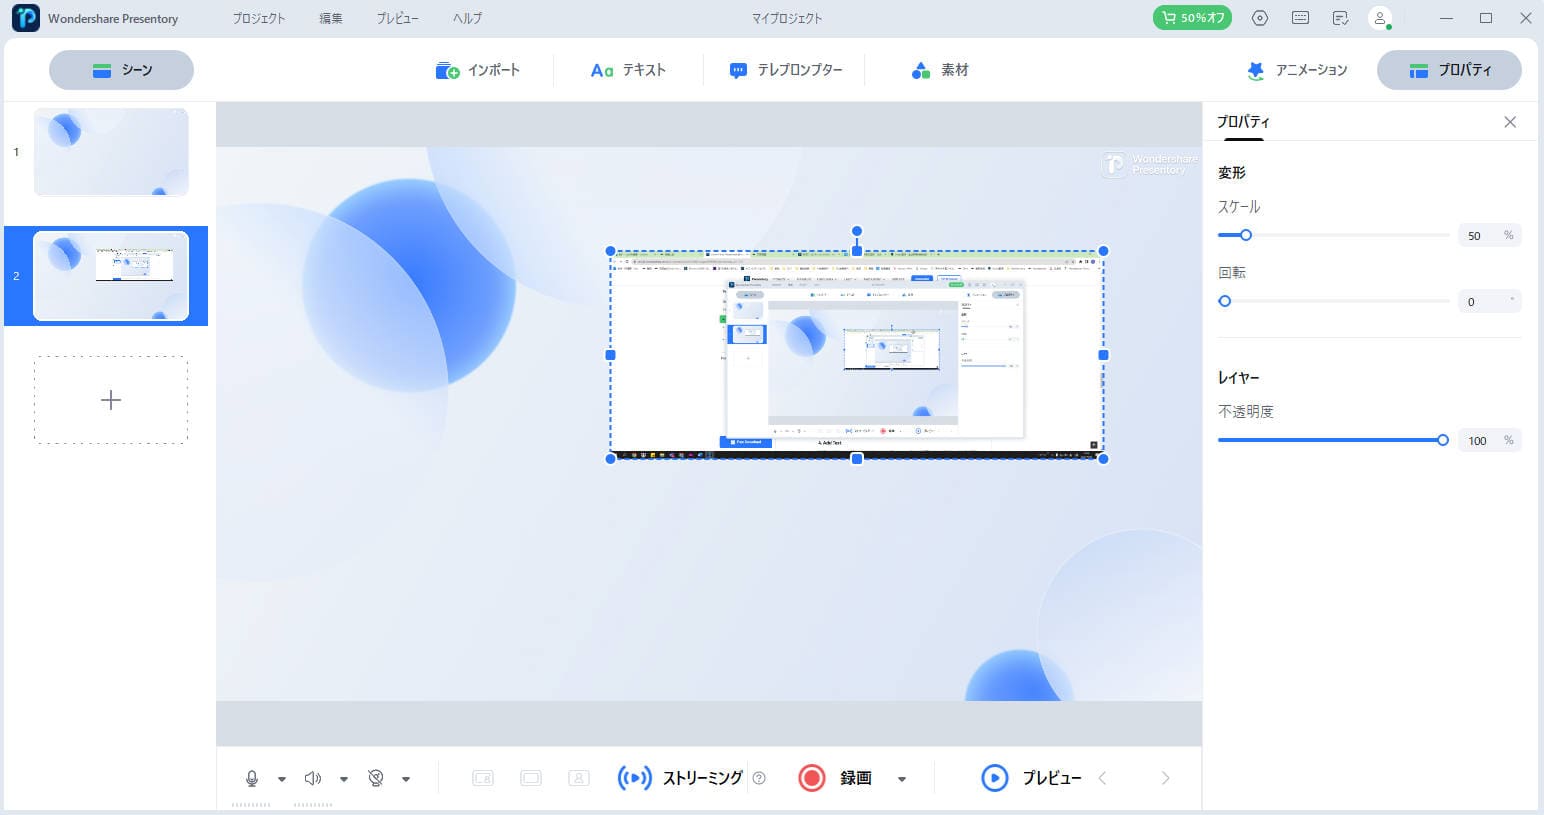Add a new scene with plus box

111,400
